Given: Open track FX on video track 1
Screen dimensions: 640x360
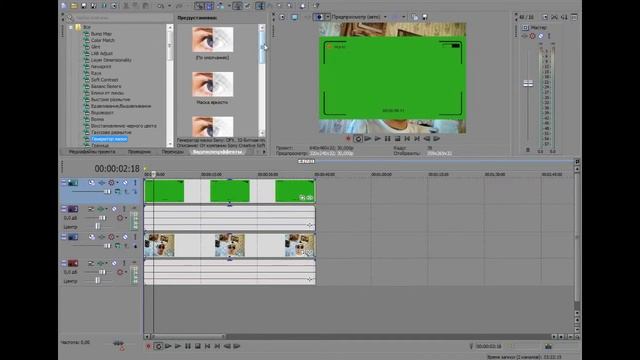Looking at the screenshot, I should (102, 183).
